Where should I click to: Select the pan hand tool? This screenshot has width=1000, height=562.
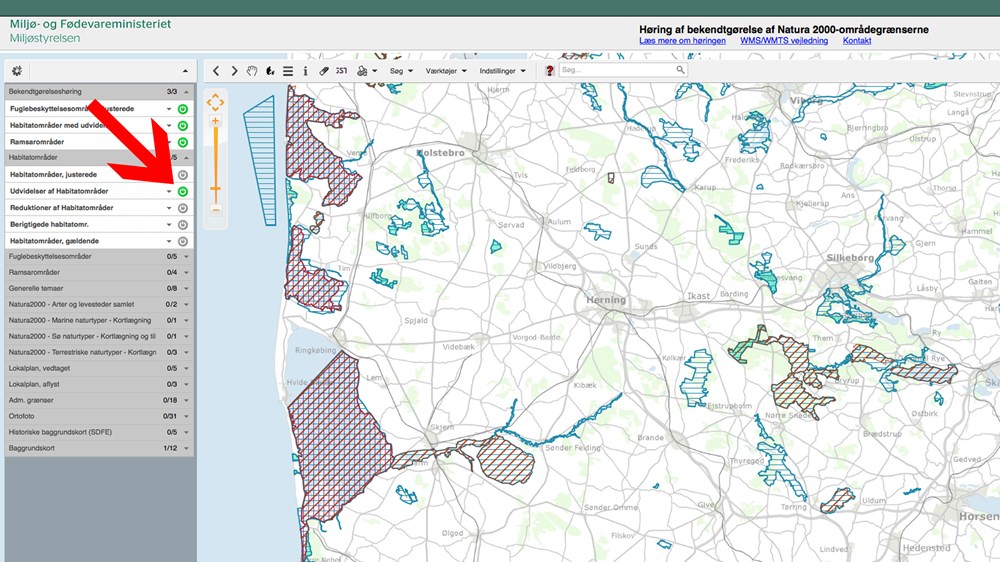(x=252, y=71)
